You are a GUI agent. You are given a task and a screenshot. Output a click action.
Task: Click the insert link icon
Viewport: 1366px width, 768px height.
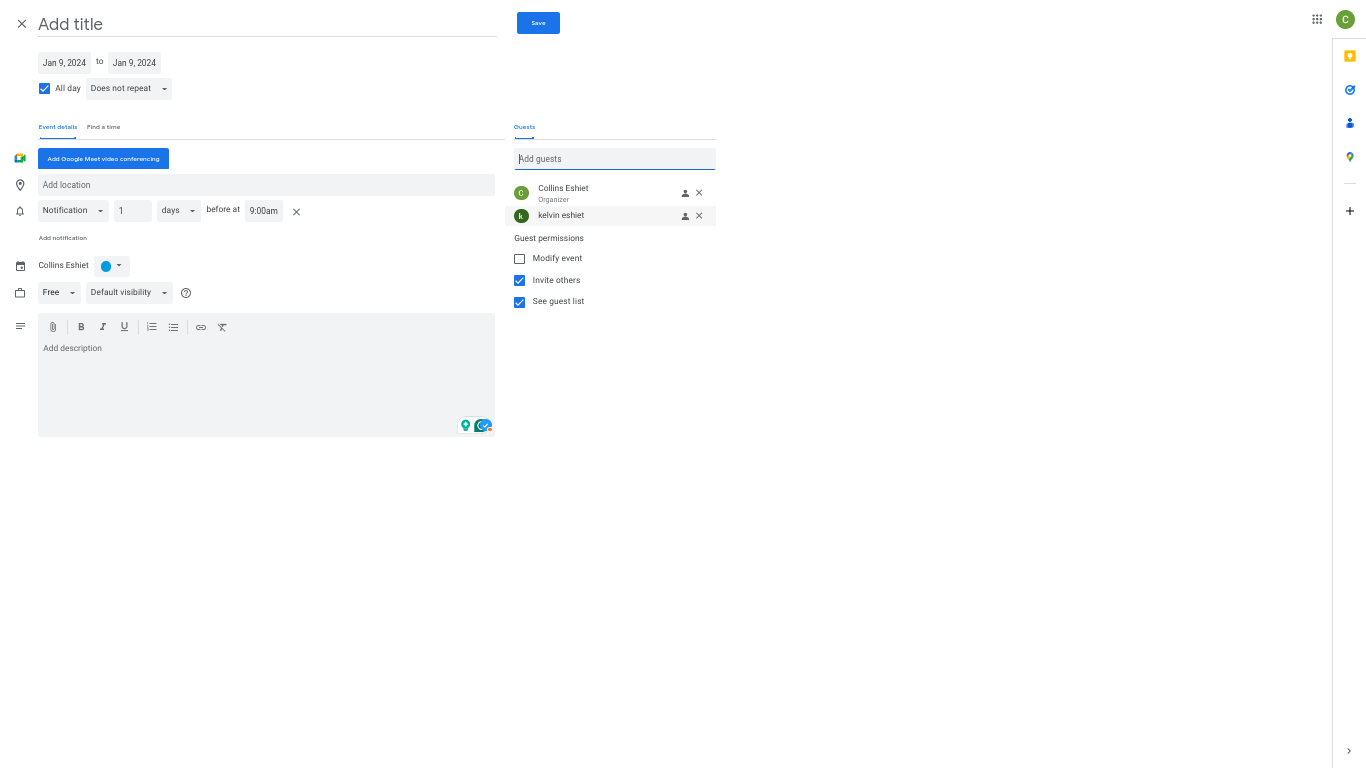[x=201, y=327]
